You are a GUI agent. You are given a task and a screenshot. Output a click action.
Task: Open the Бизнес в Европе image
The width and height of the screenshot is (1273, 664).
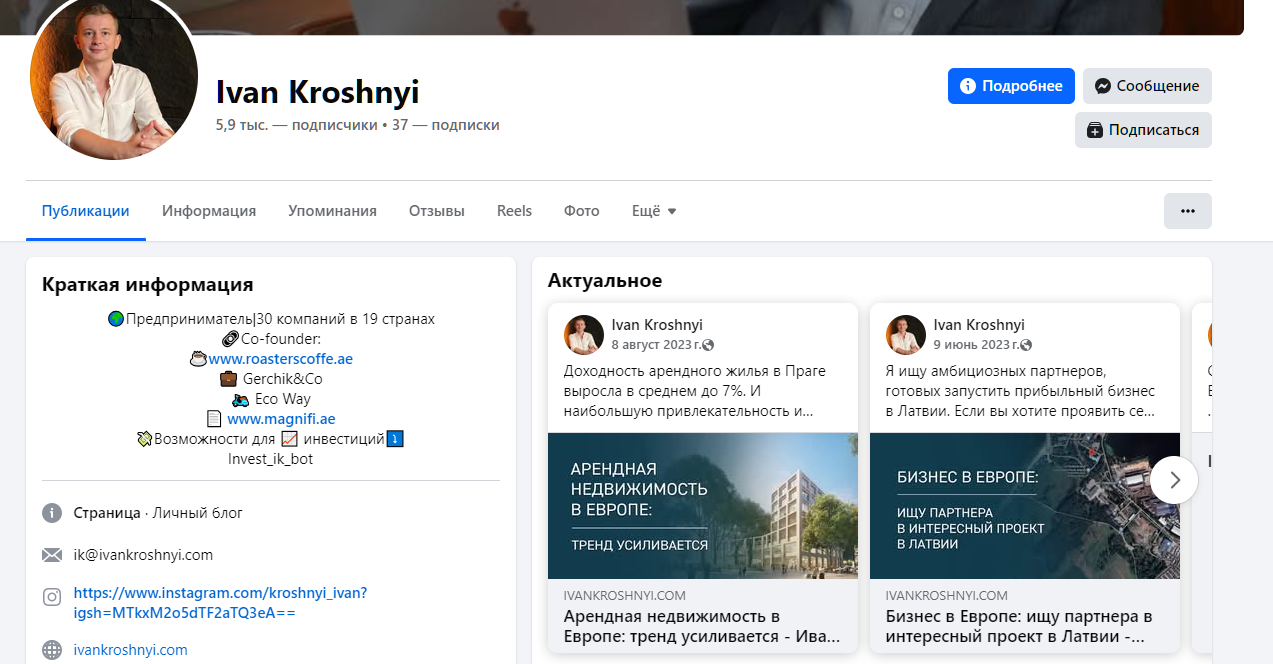click(1025, 506)
